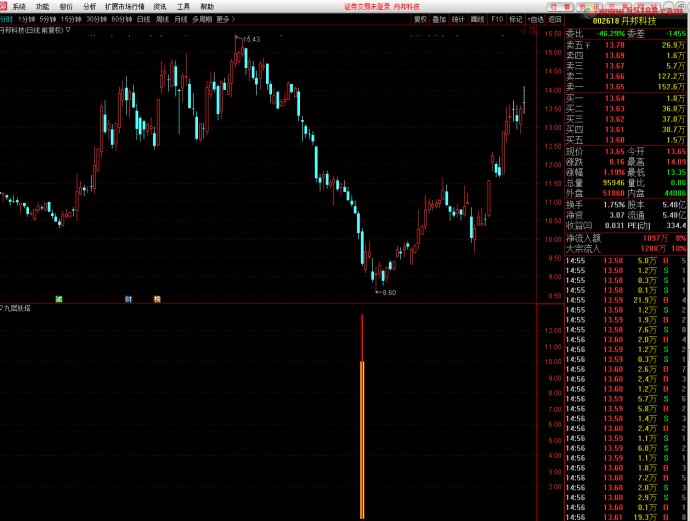Open the 复权 adjustment button
690x521 pixels.
[420, 19]
